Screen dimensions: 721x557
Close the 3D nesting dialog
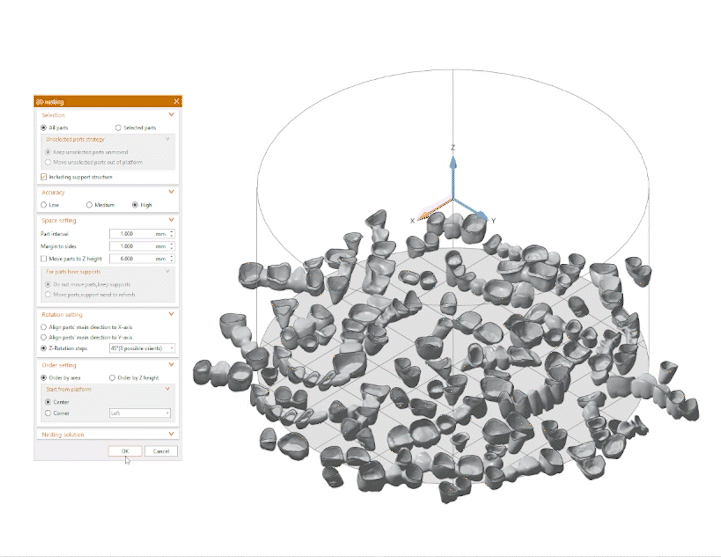coord(176,101)
